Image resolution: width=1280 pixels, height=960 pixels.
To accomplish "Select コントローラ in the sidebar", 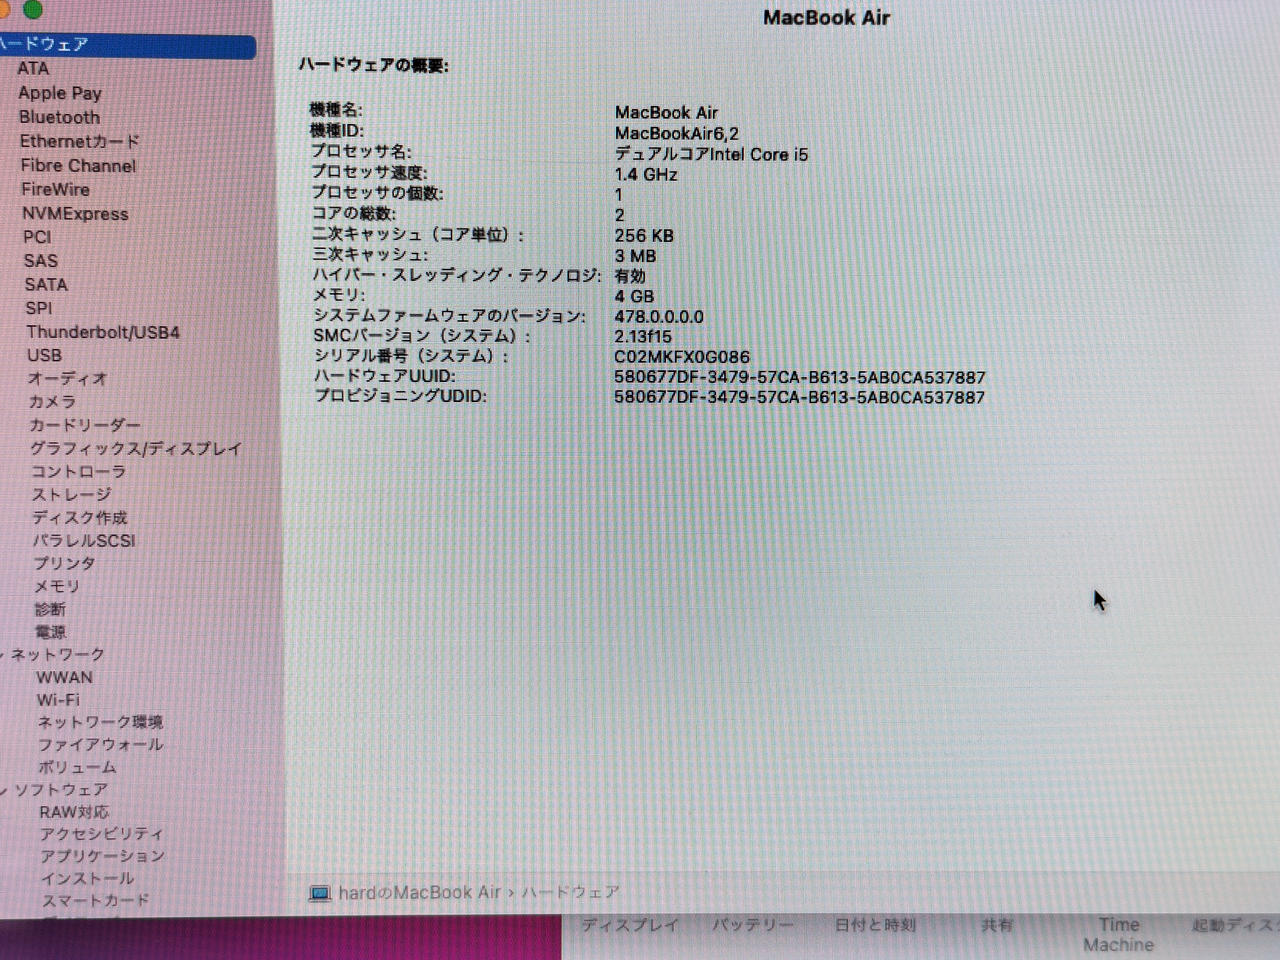I will [78, 471].
